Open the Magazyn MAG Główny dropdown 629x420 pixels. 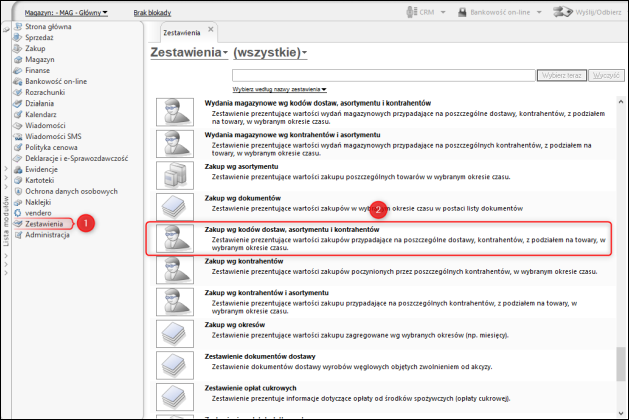66,13
